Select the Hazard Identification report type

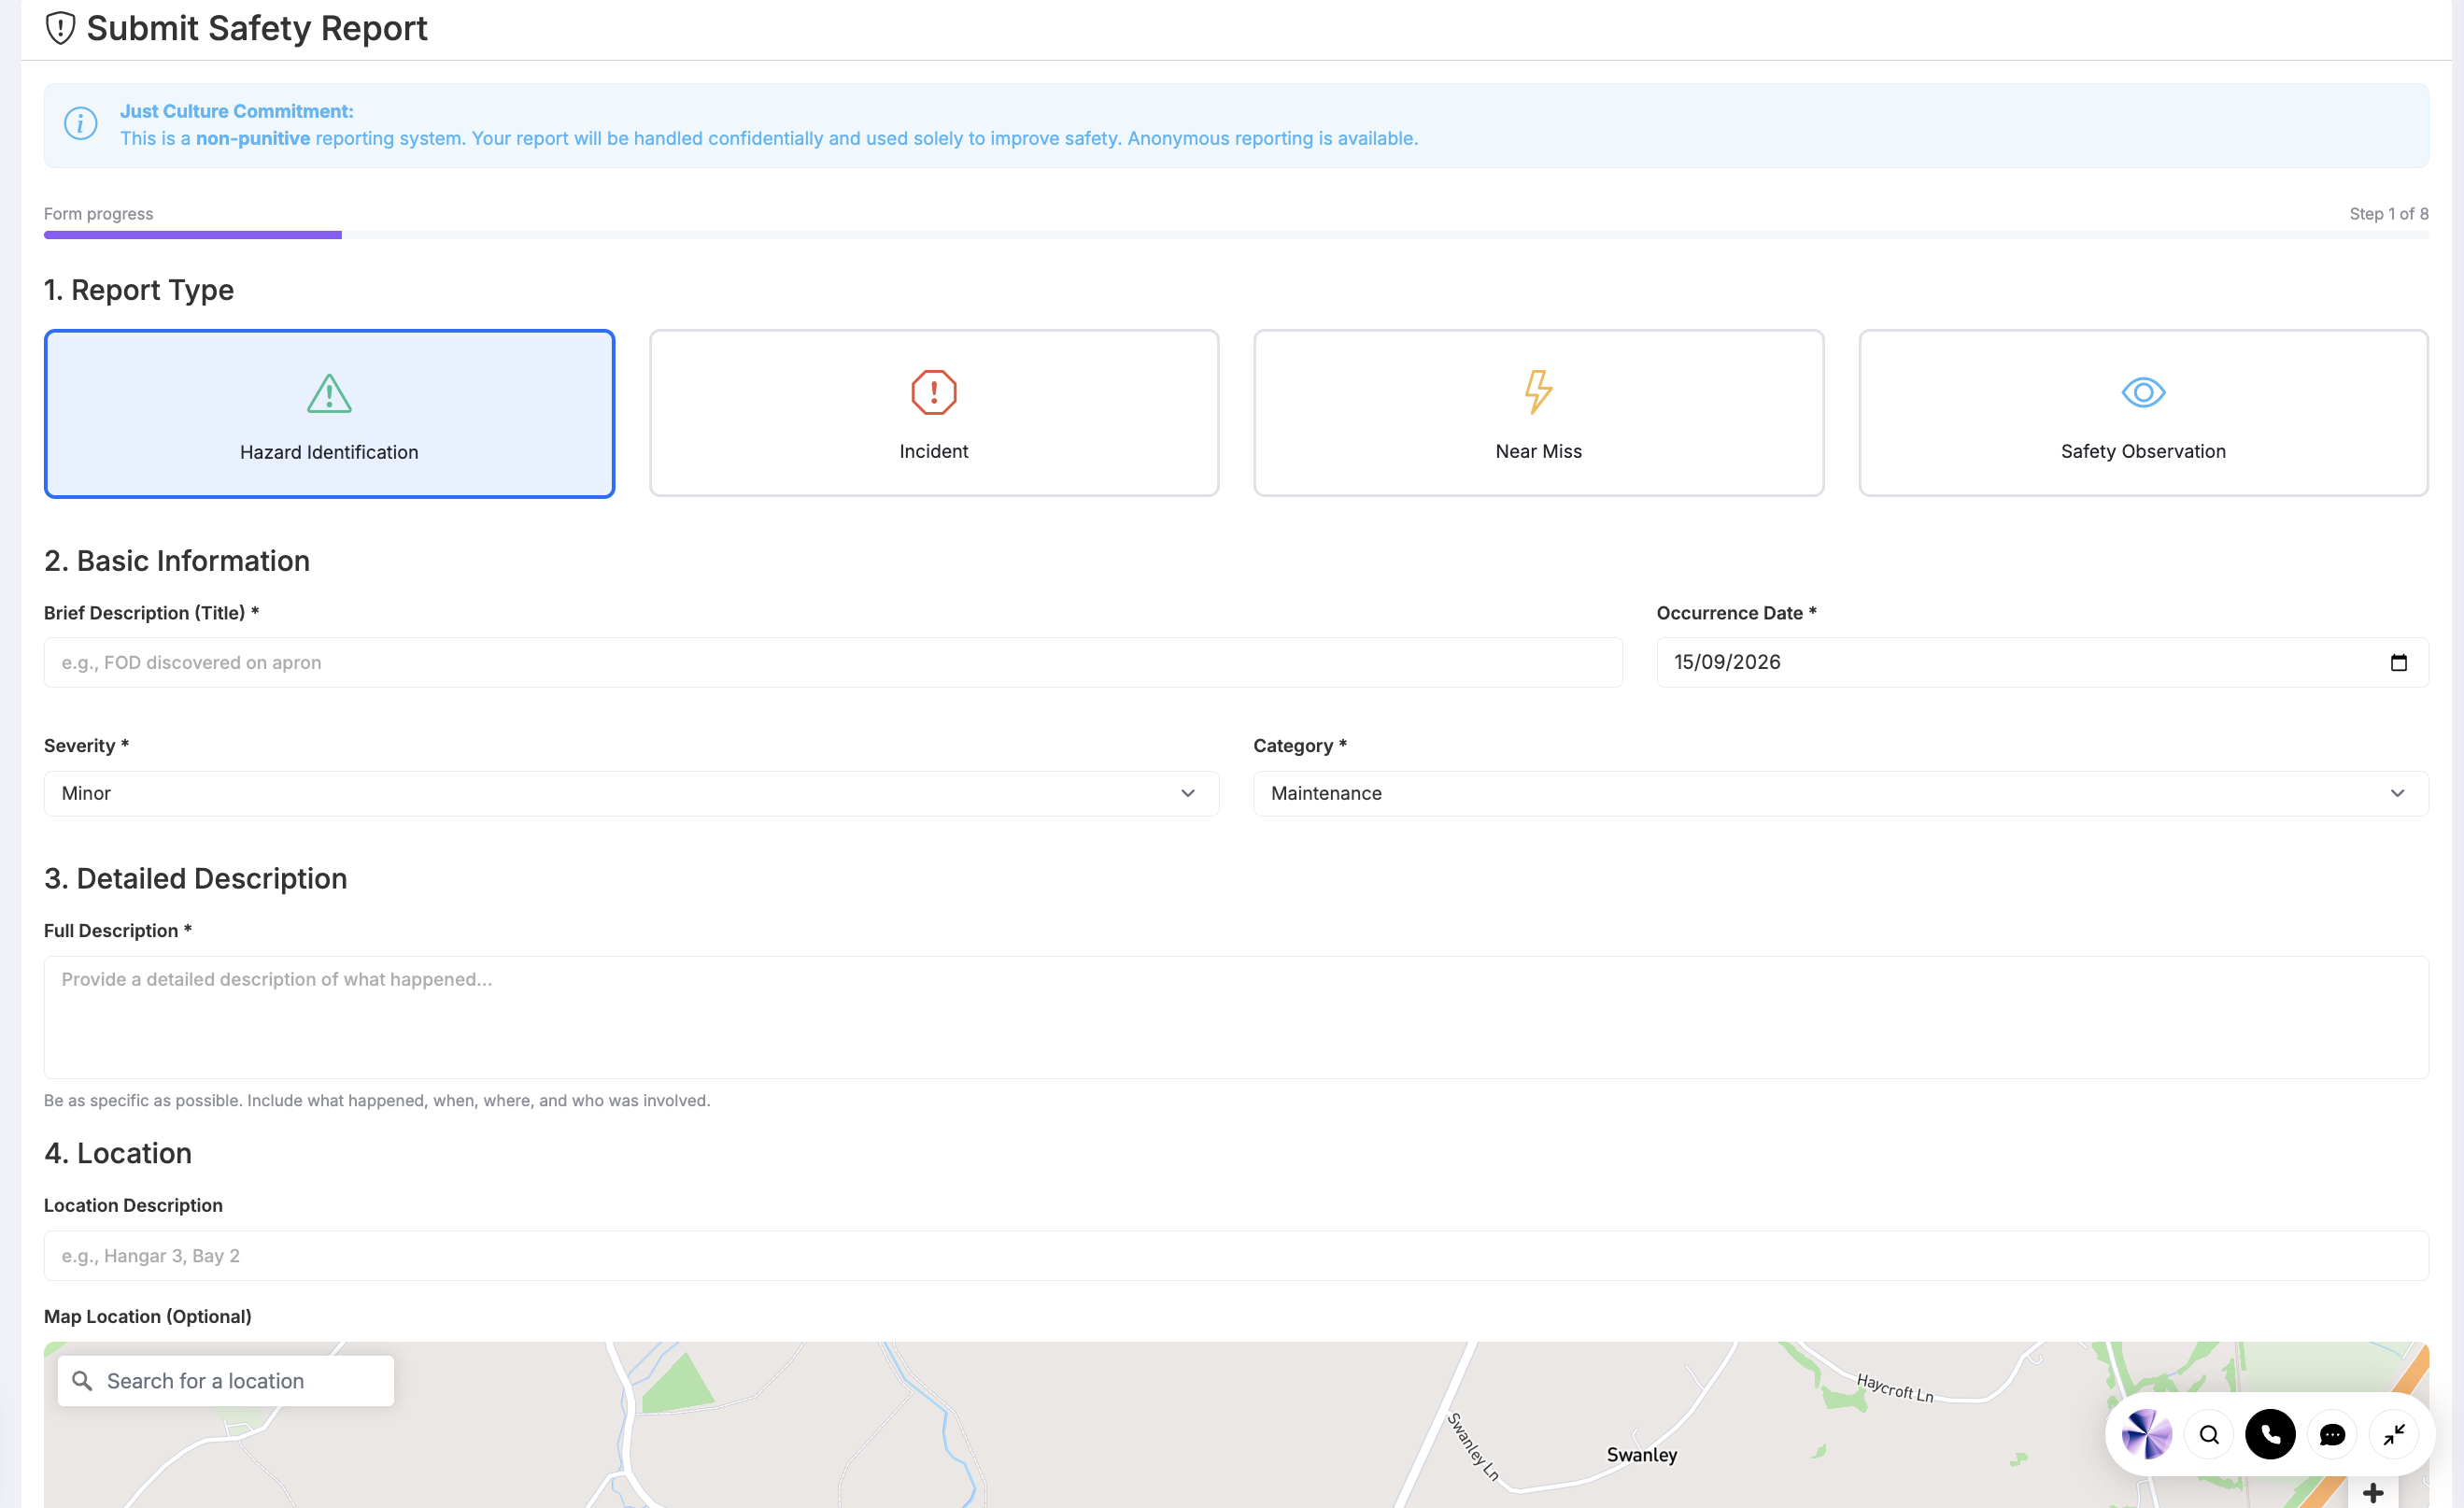pyautogui.click(x=329, y=413)
